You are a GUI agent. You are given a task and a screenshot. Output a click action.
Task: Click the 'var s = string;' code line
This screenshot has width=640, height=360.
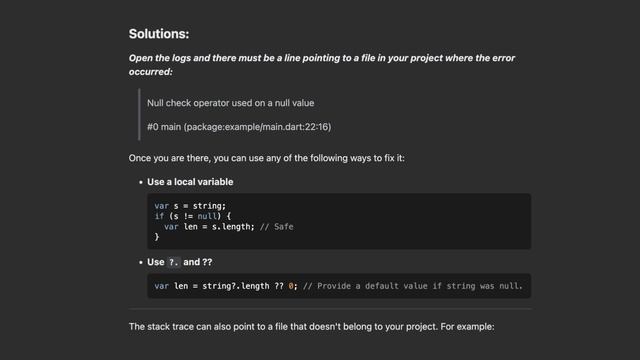190,206
